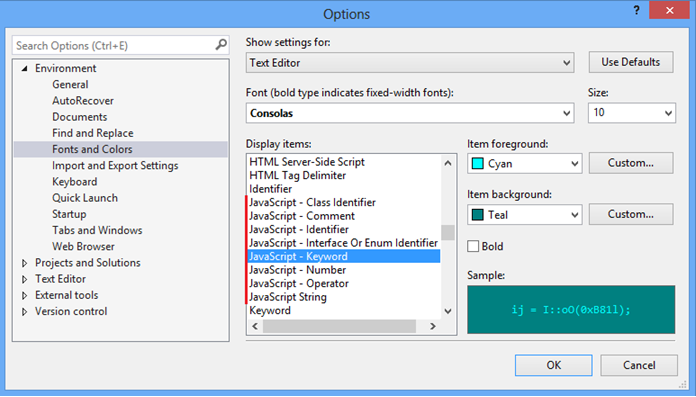The width and height of the screenshot is (696, 397).
Task: Select JavaScript String display item
Action: tap(288, 297)
